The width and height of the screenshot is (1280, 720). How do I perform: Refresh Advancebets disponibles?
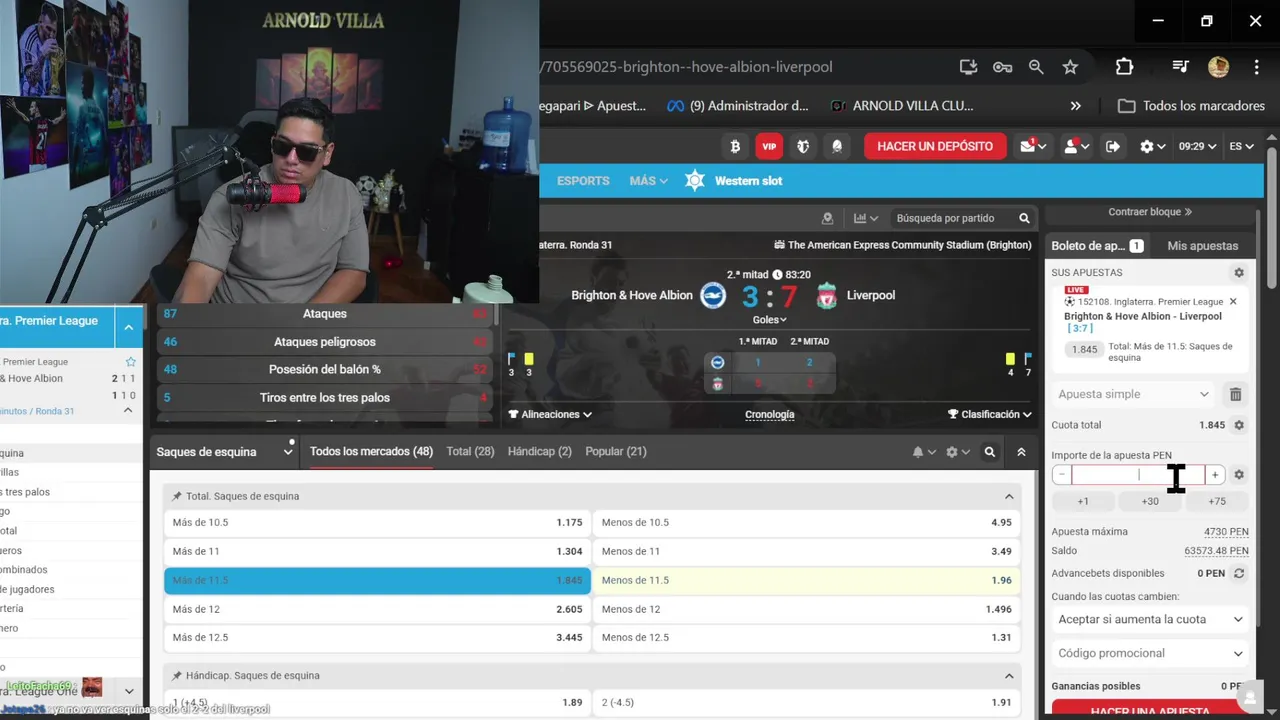pyautogui.click(x=1239, y=573)
